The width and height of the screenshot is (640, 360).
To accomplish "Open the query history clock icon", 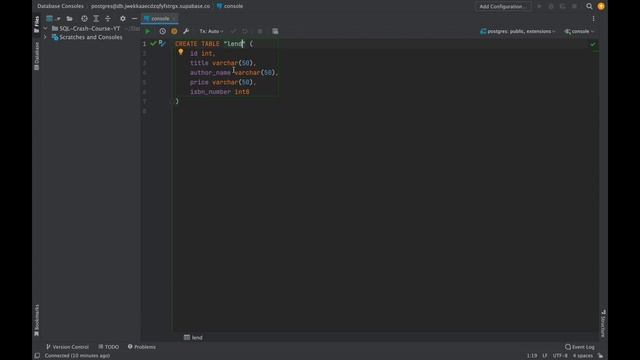I will pyautogui.click(x=162, y=31).
